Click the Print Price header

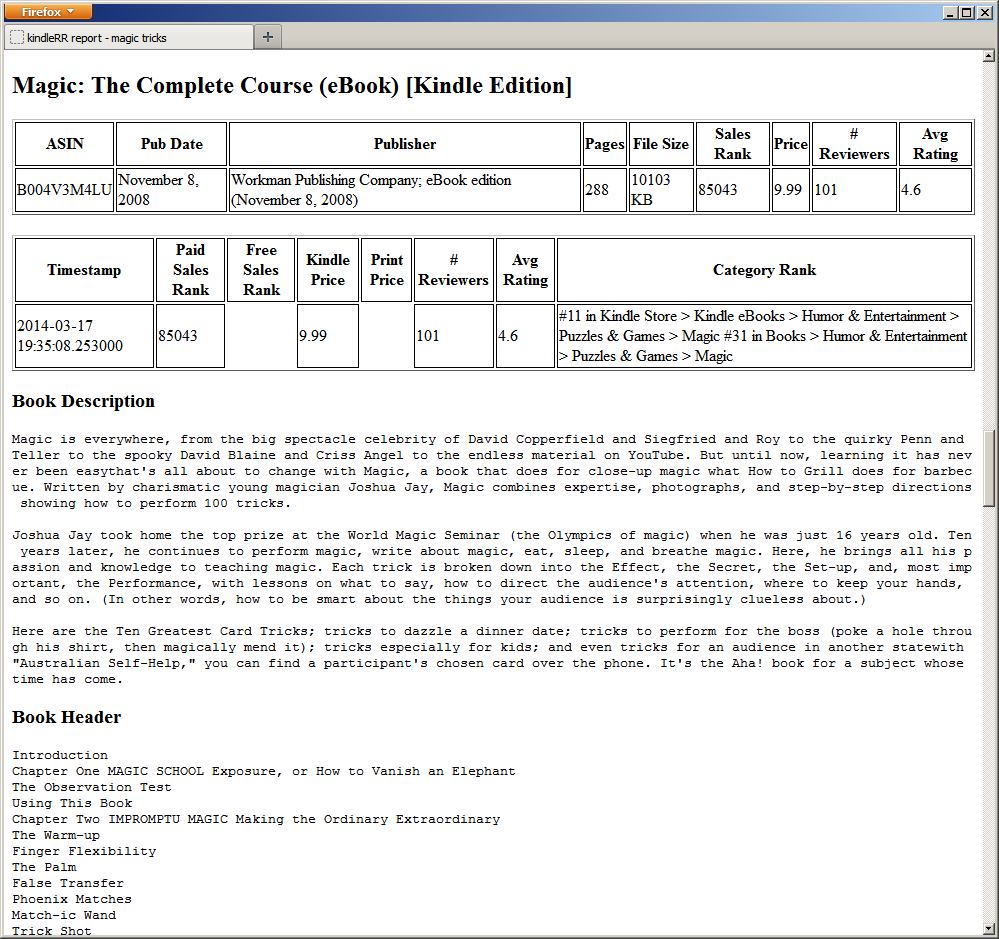387,270
